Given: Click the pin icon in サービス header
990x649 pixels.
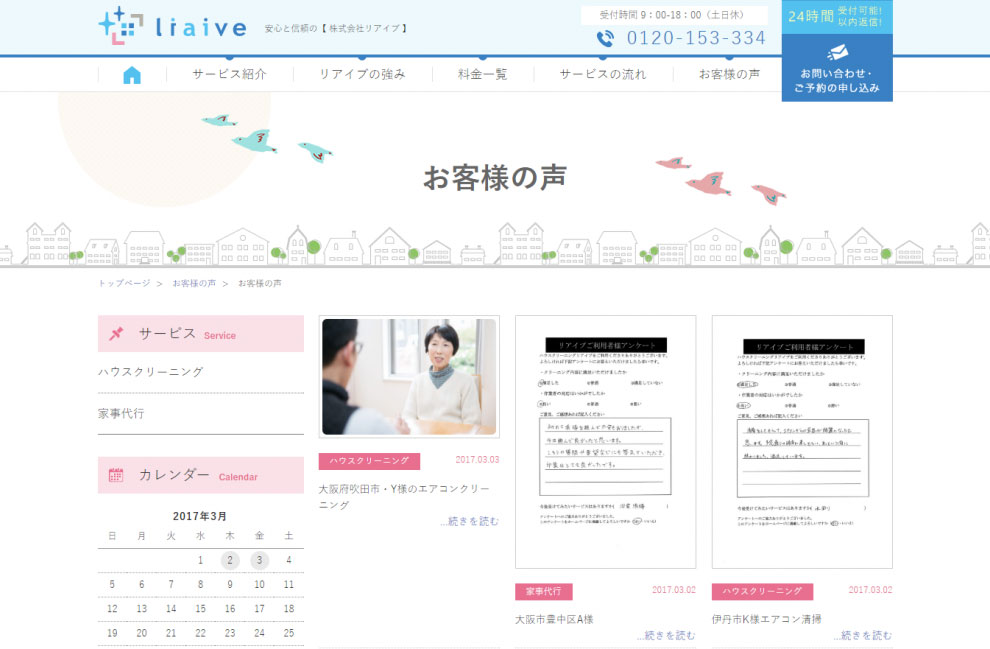Looking at the screenshot, I should pos(116,333).
